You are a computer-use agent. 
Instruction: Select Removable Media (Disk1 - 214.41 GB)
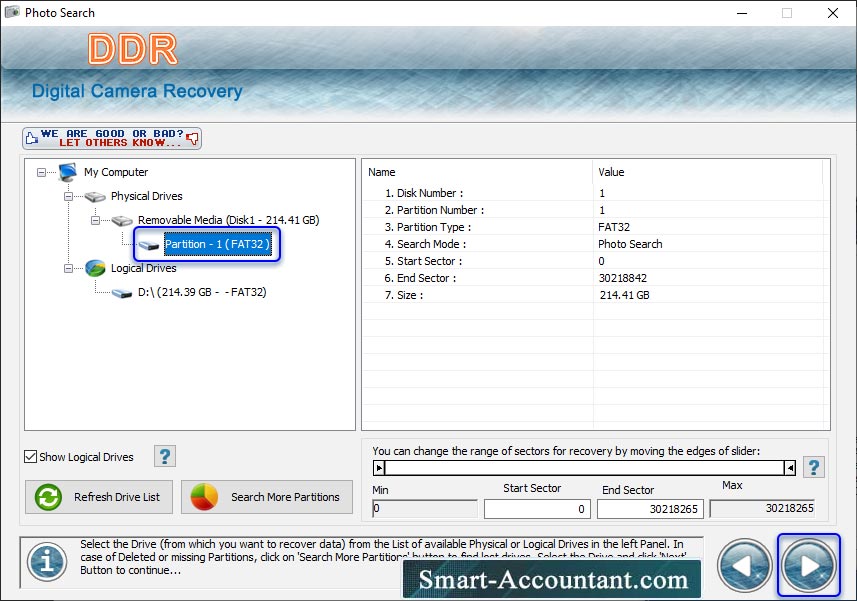tap(228, 220)
